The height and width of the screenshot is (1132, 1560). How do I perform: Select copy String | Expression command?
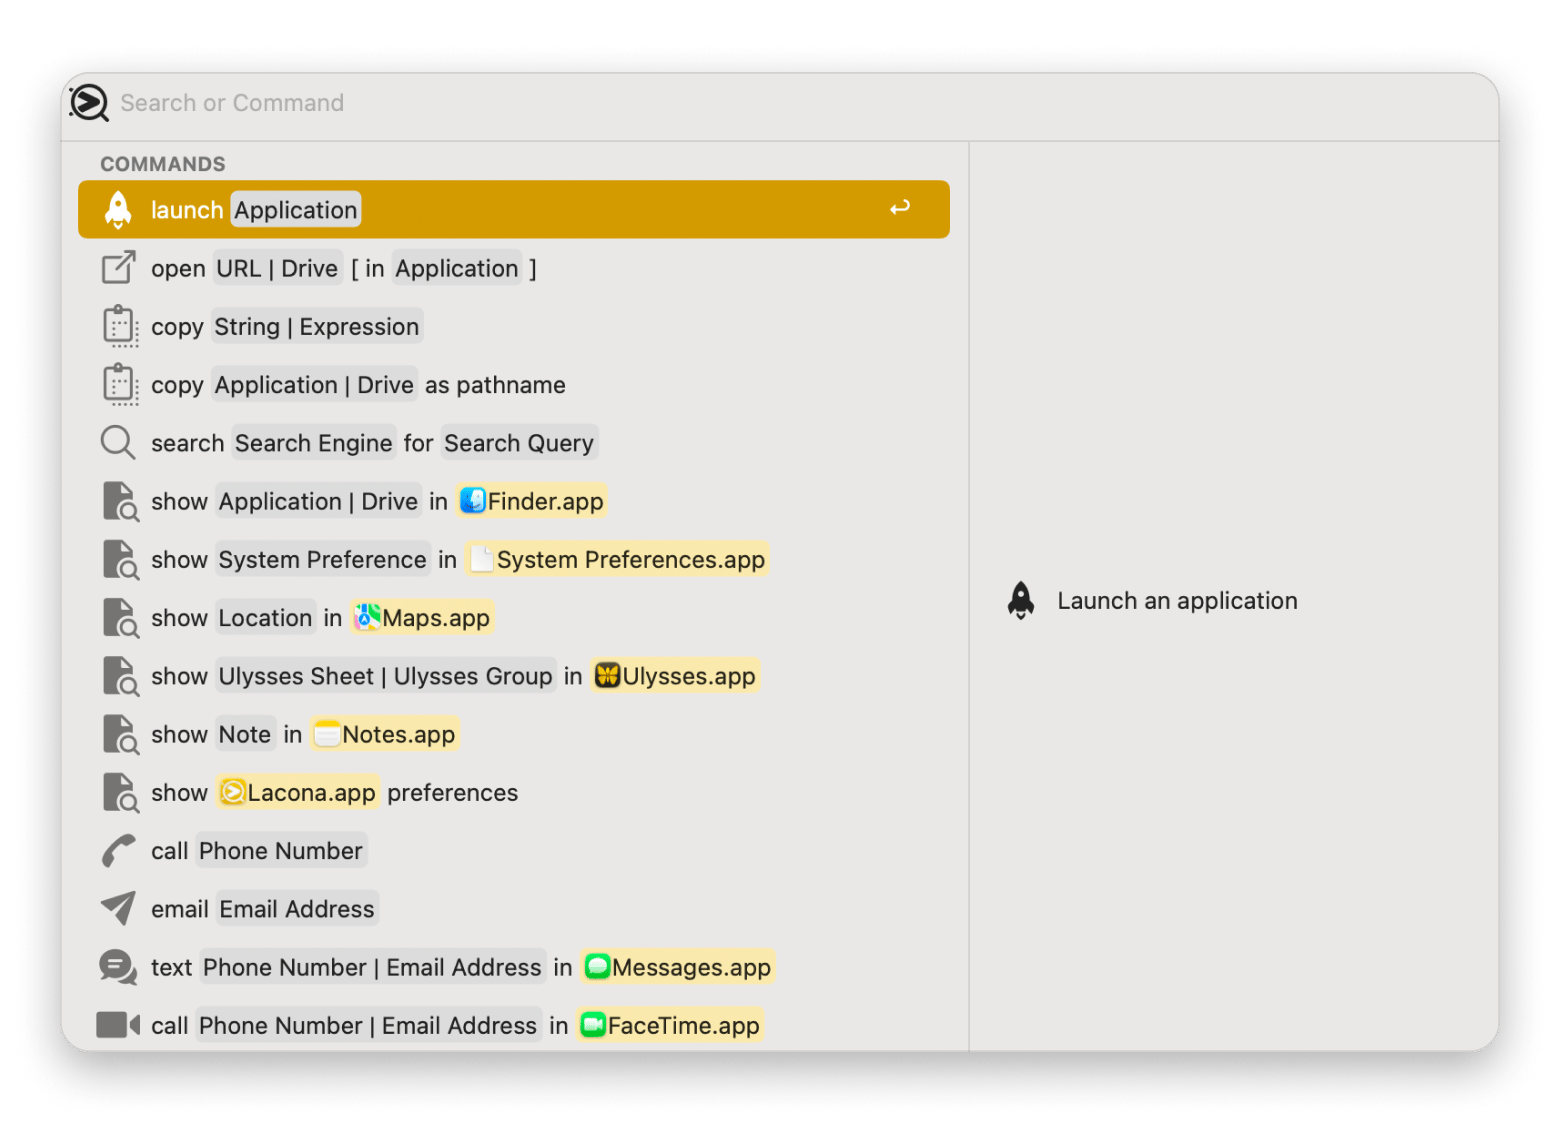coord(514,327)
